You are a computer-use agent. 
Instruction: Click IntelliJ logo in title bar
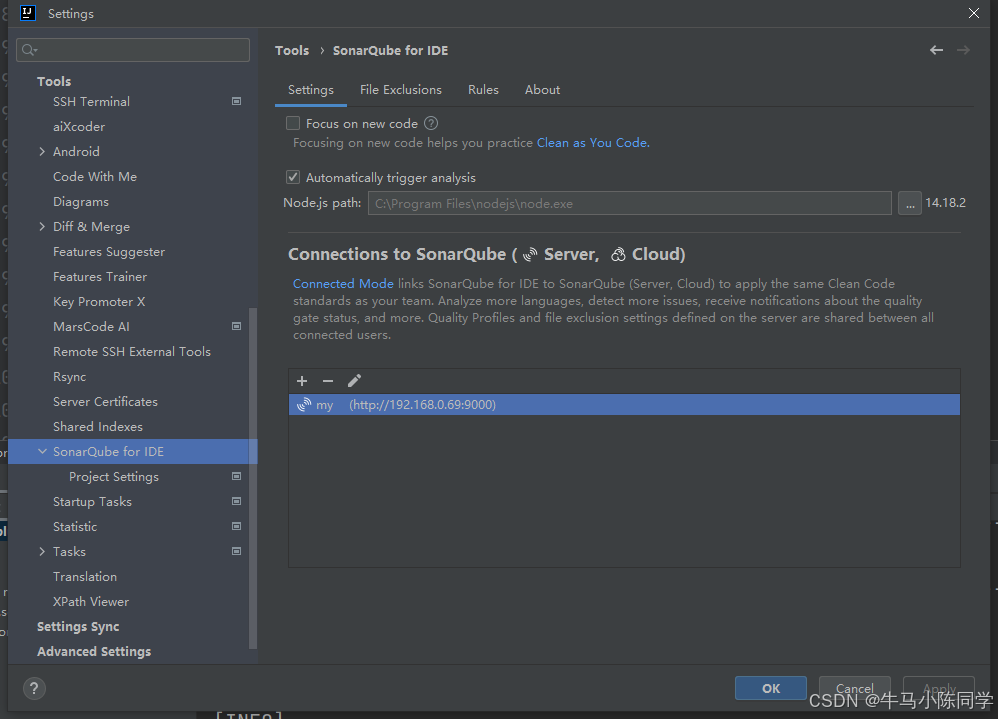pos(28,13)
